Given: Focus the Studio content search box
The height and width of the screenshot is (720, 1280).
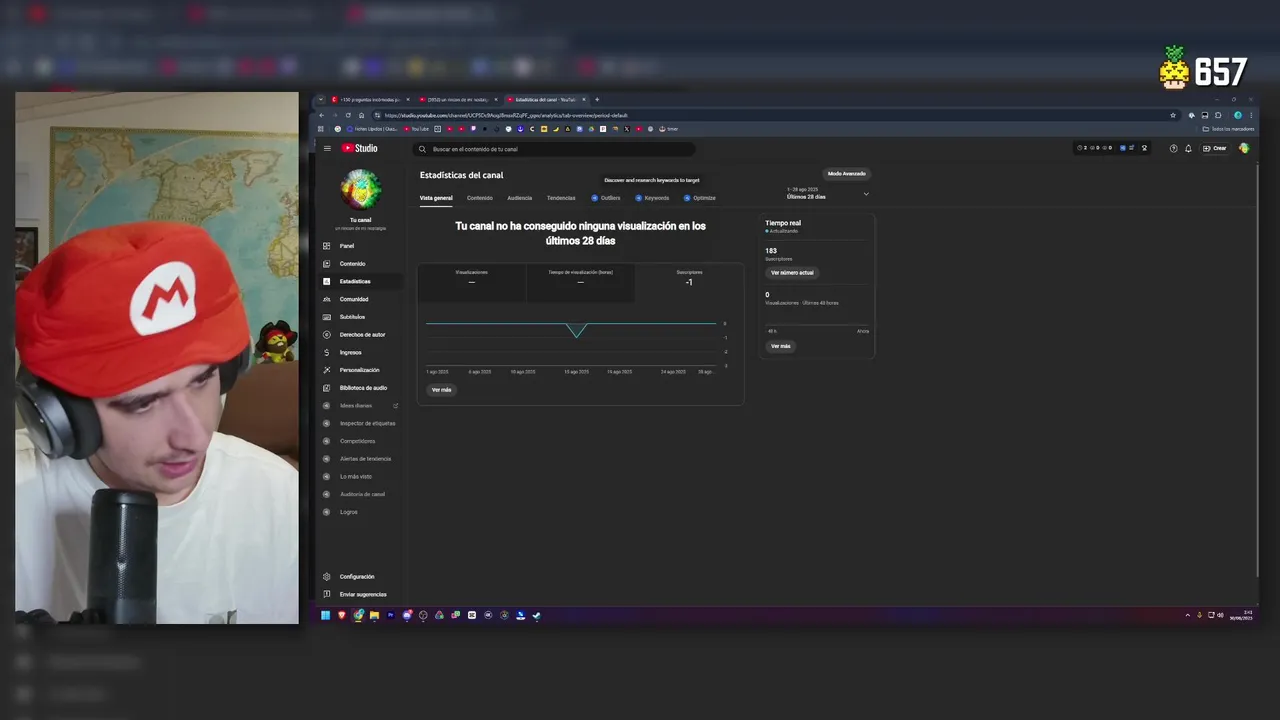Looking at the screenshot, I should tap(553, 149).
